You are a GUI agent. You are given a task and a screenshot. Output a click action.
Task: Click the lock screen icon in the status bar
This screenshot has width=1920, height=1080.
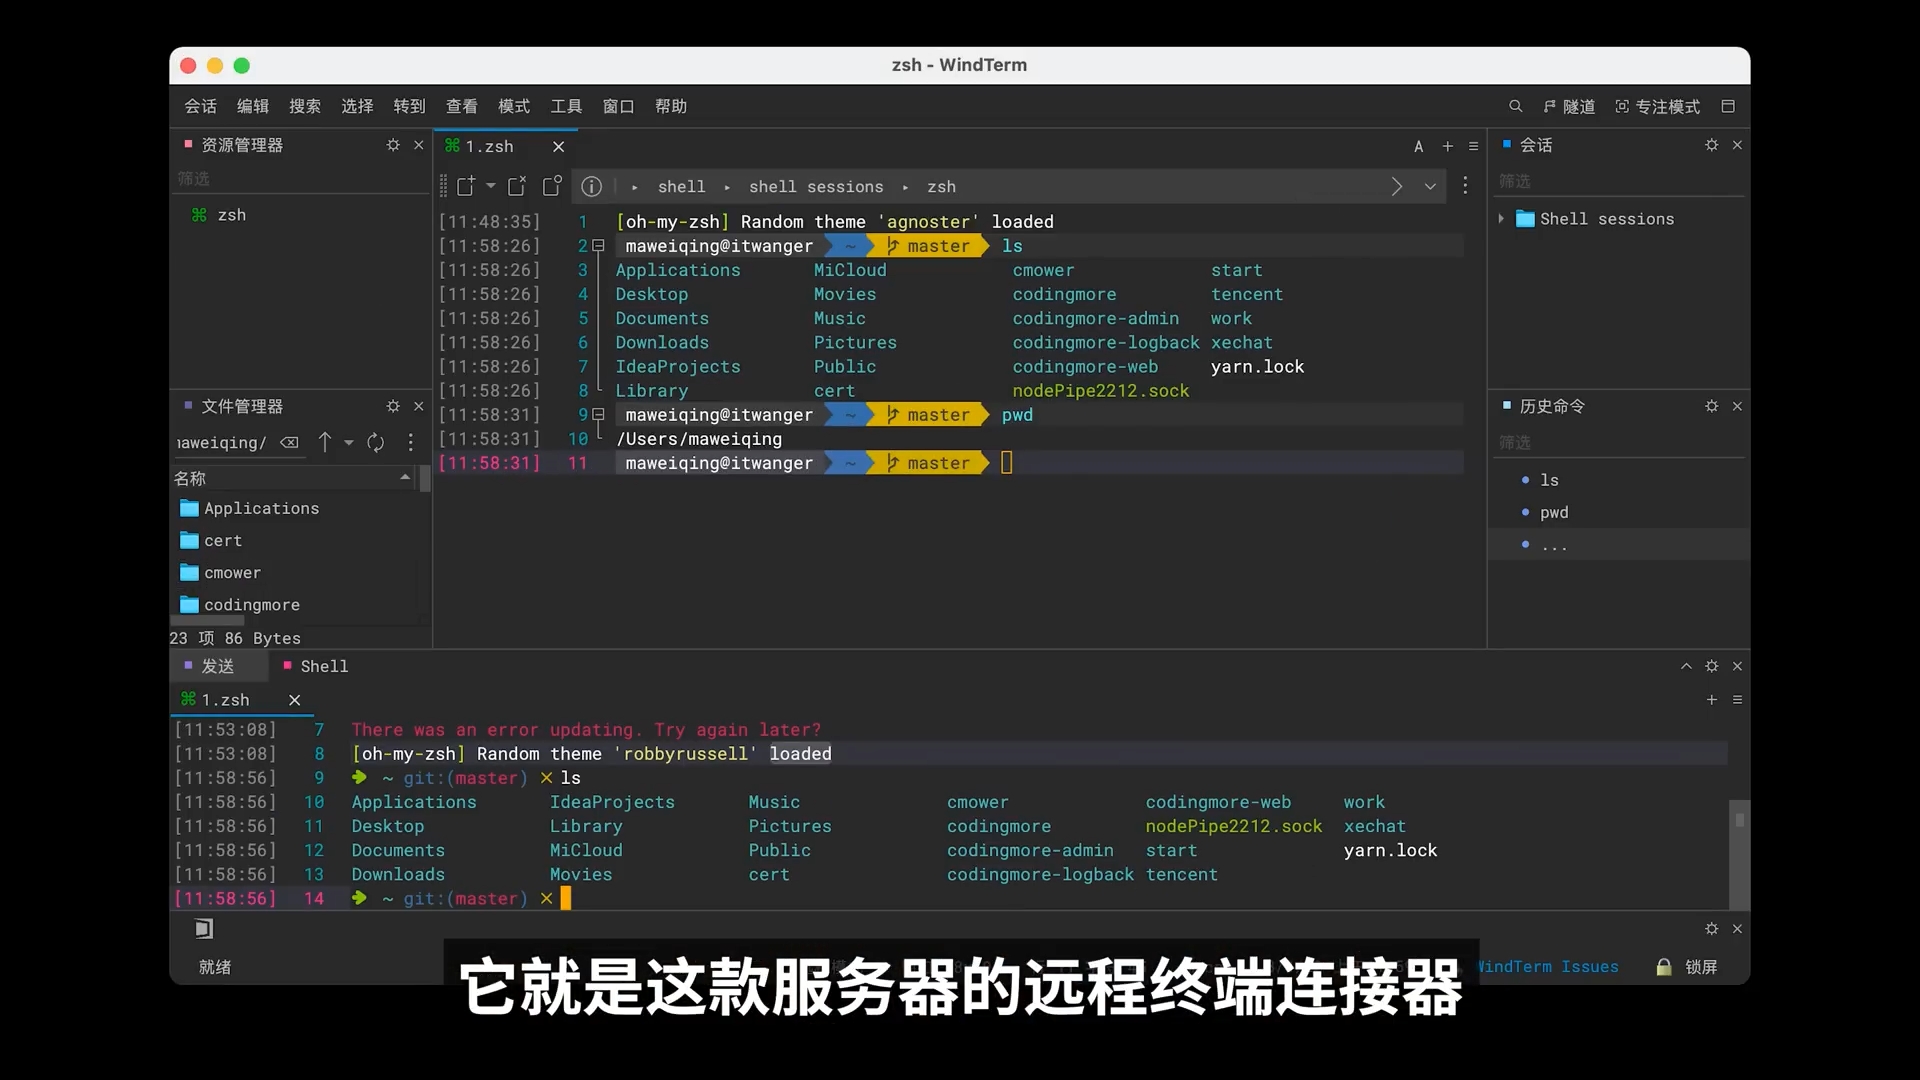tap(1664, 967)
